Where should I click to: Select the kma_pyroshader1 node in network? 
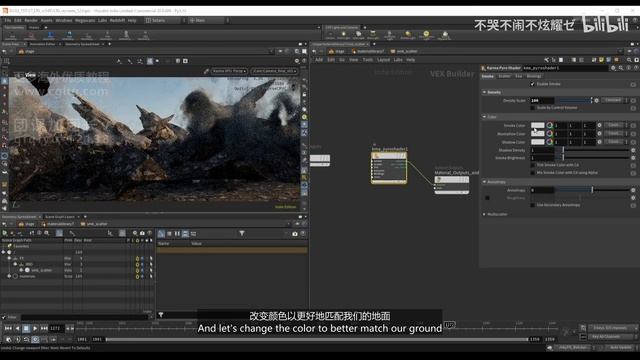pyautogui.click(x=389, y=167)
